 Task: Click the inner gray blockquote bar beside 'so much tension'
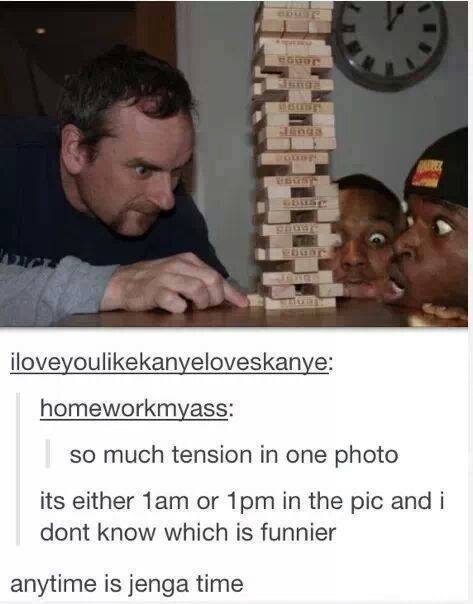48,454
